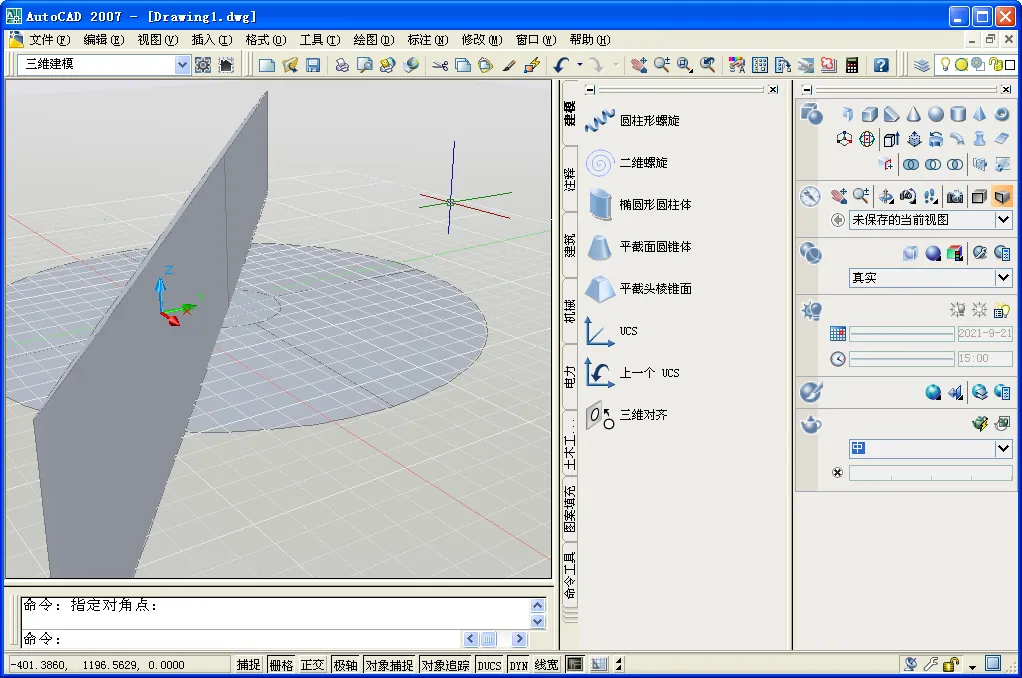Open a new drawing with the New icon
1022x678 pixels.
[264, 64]
